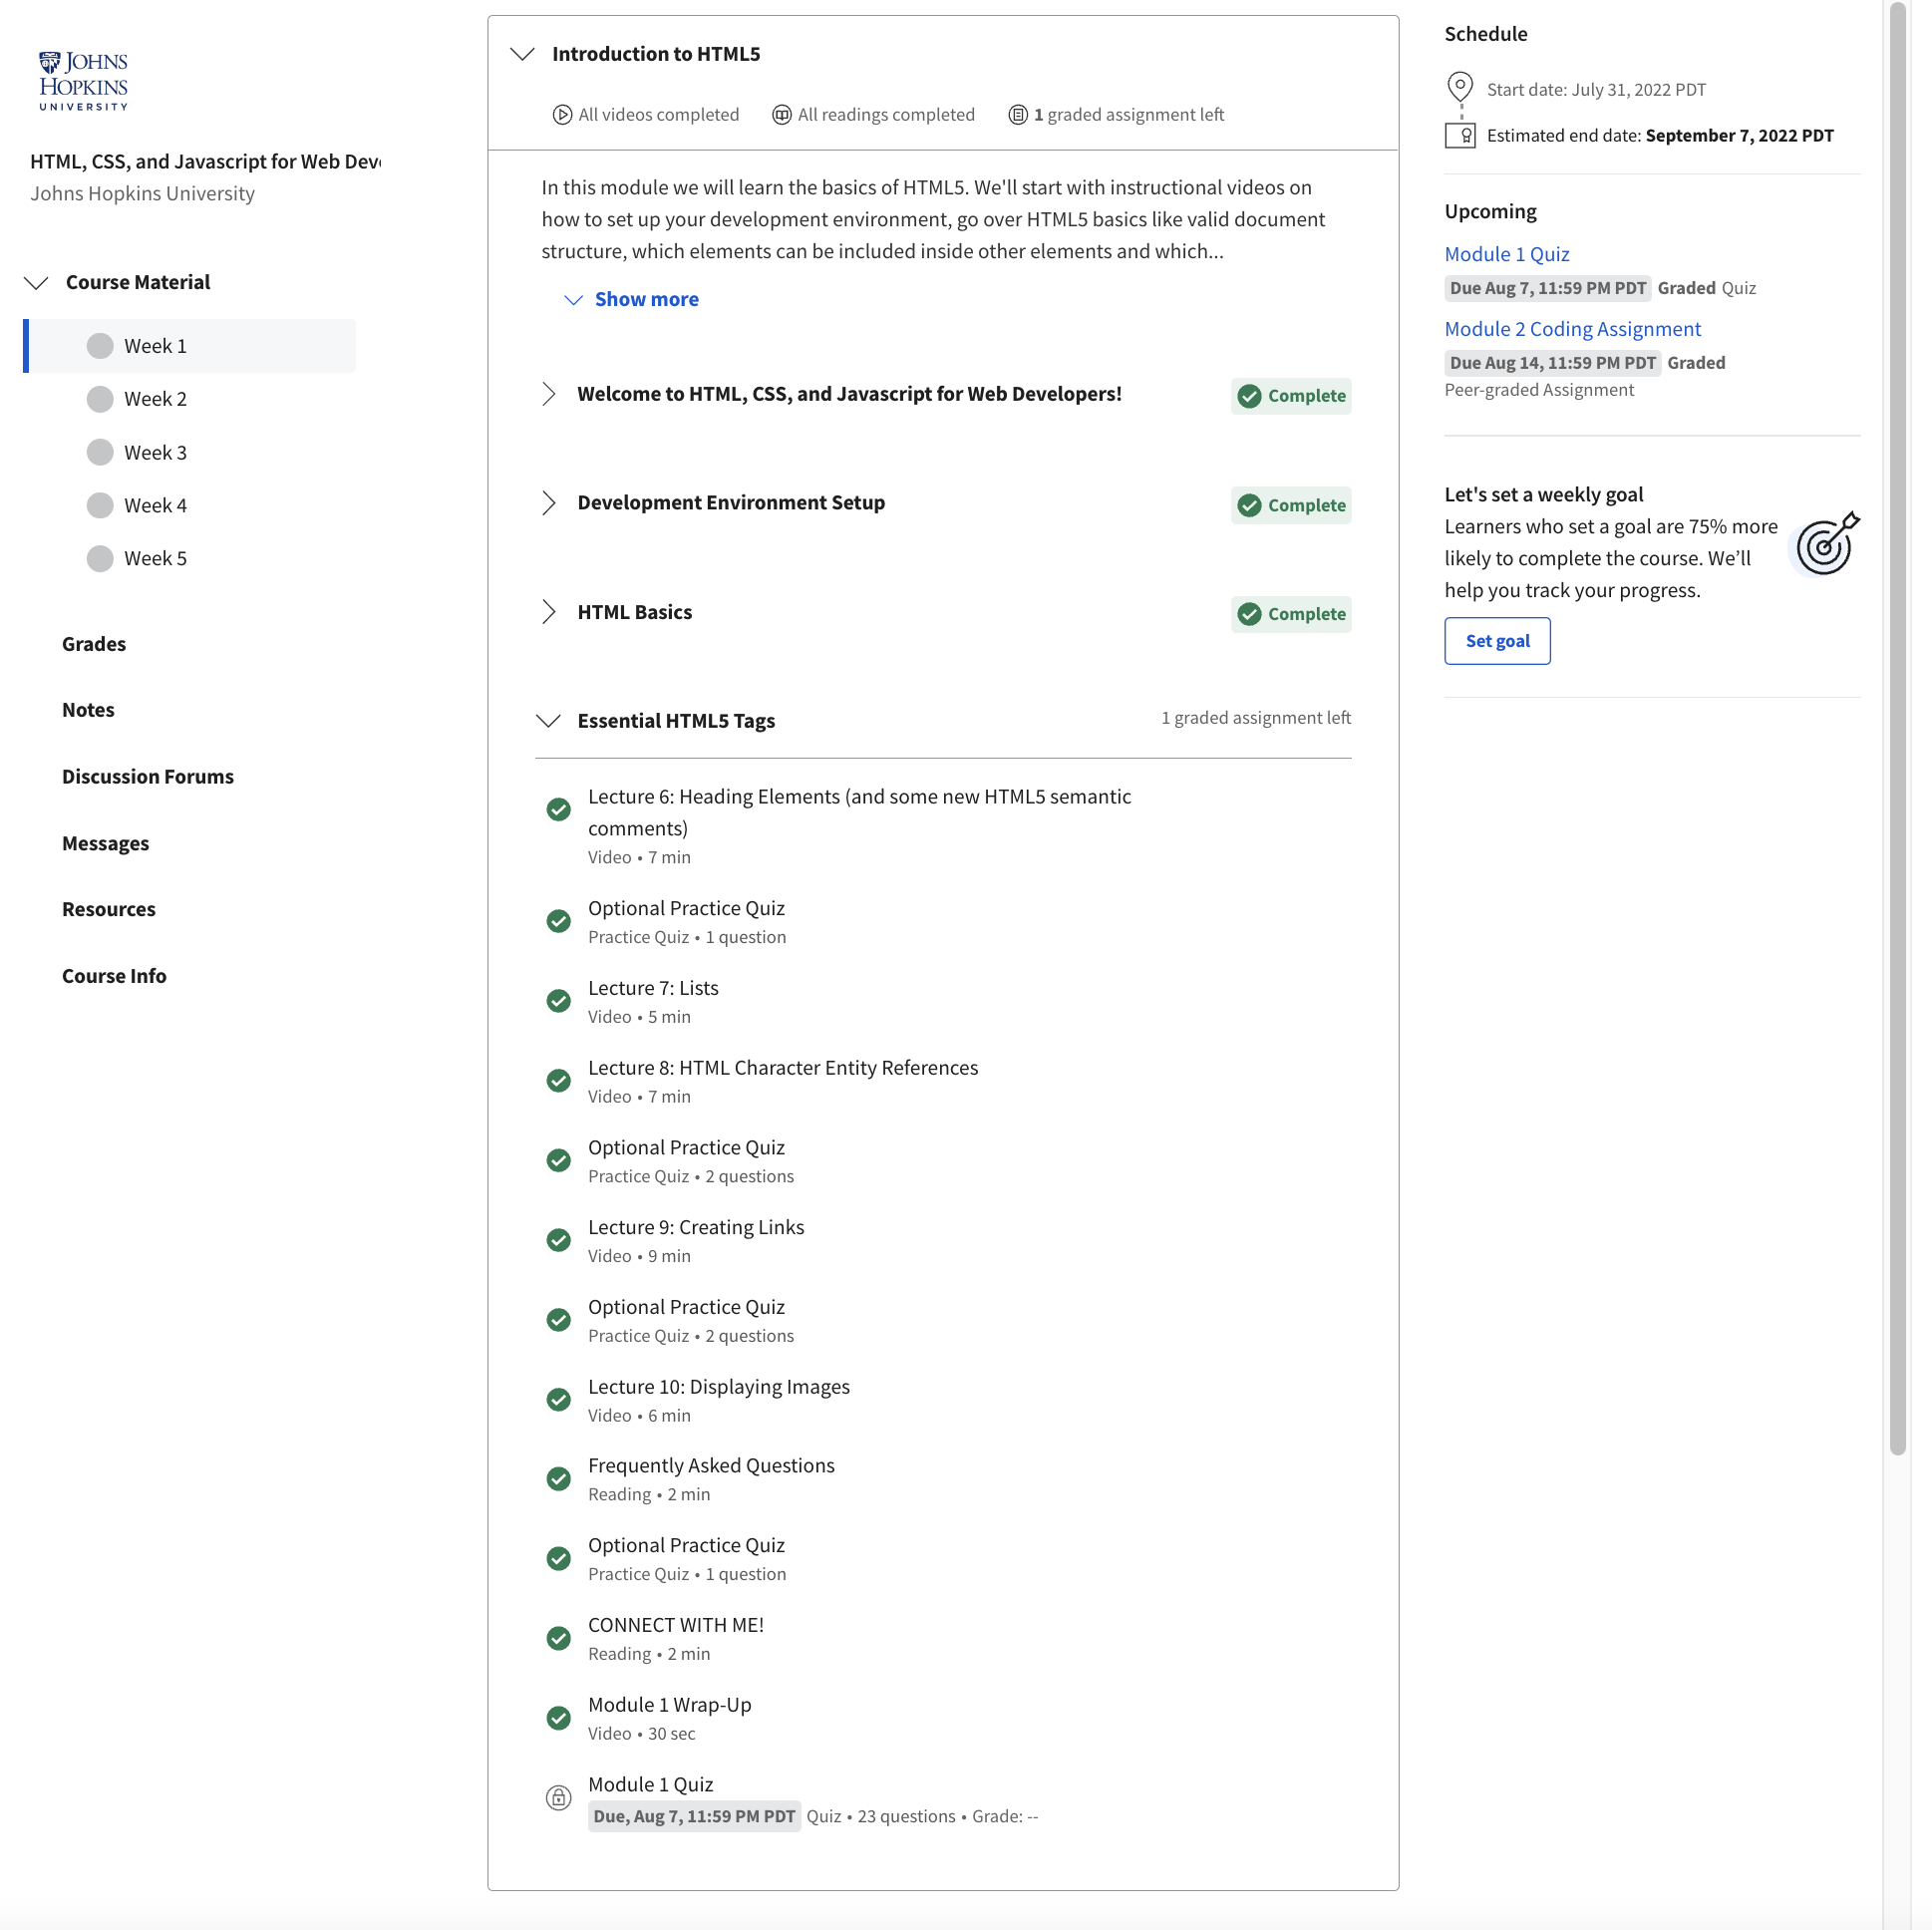Image resolution: width=1932 pixels, height=1930 pixels.
Task: Click the estimated end date calendar icon
Action: tap(1460, 133)
